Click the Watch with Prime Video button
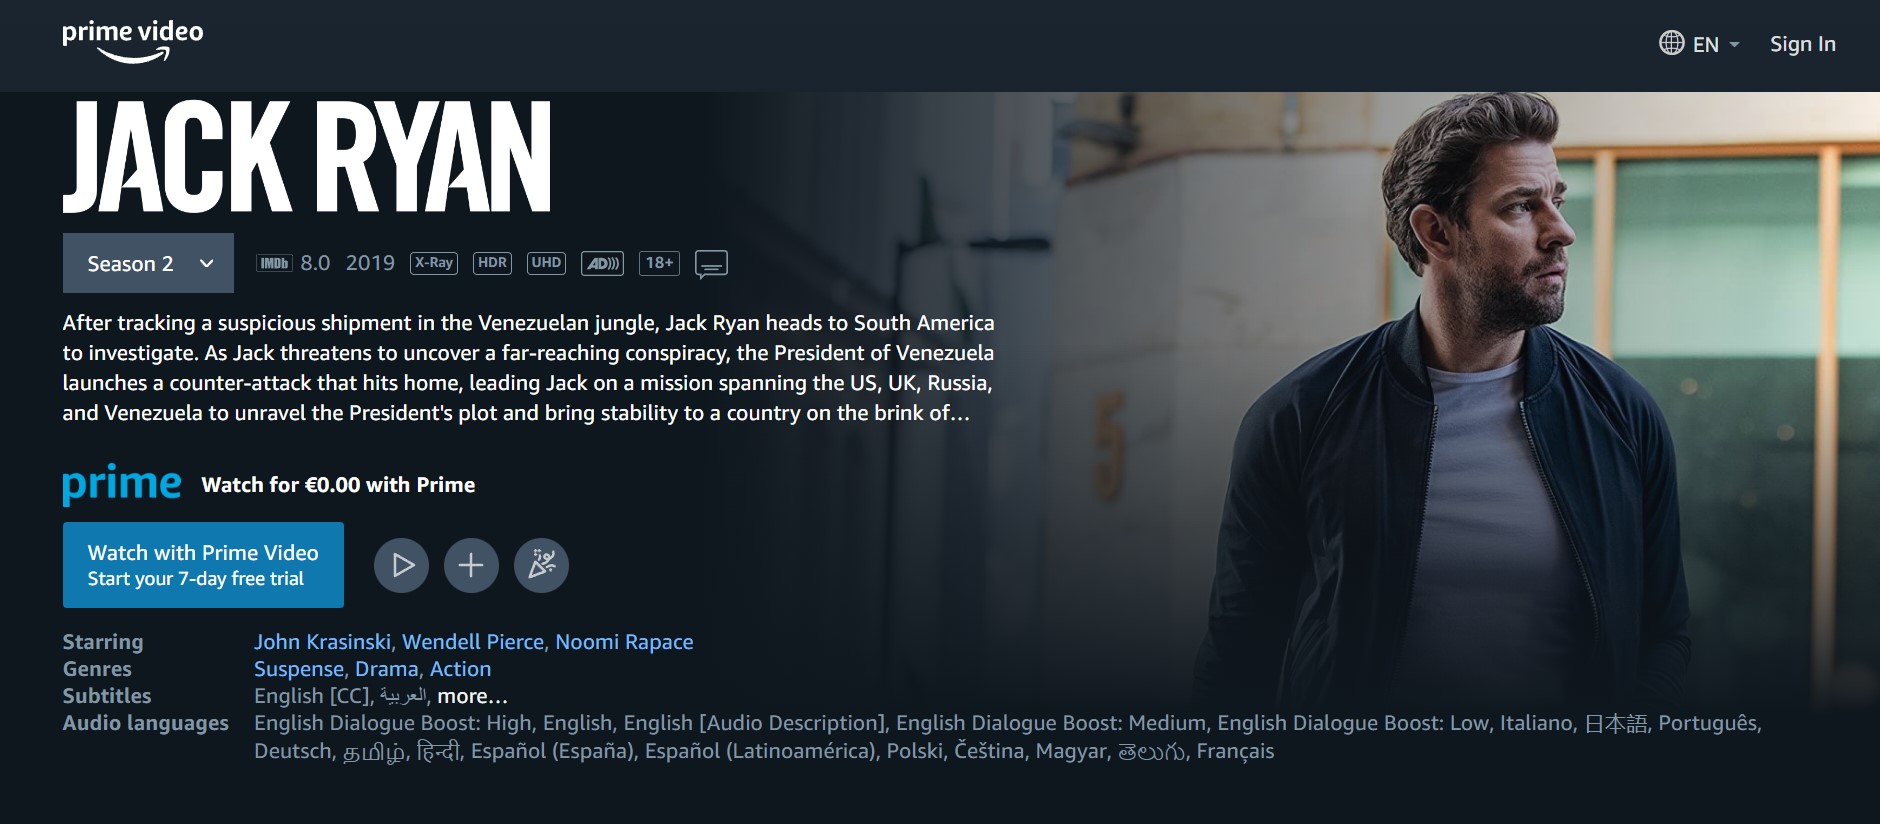 (x=203, y=565)
